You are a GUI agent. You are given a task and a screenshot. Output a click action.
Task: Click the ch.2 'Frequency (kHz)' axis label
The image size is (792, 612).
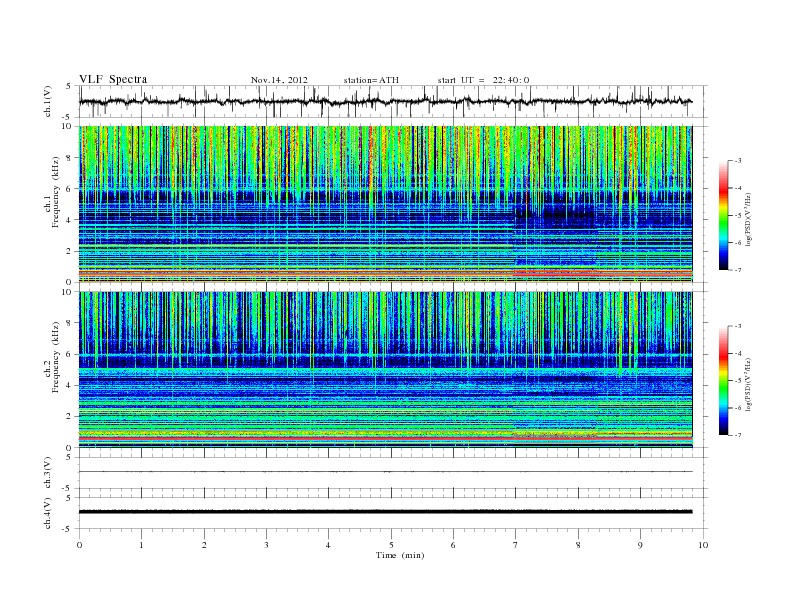56,356
